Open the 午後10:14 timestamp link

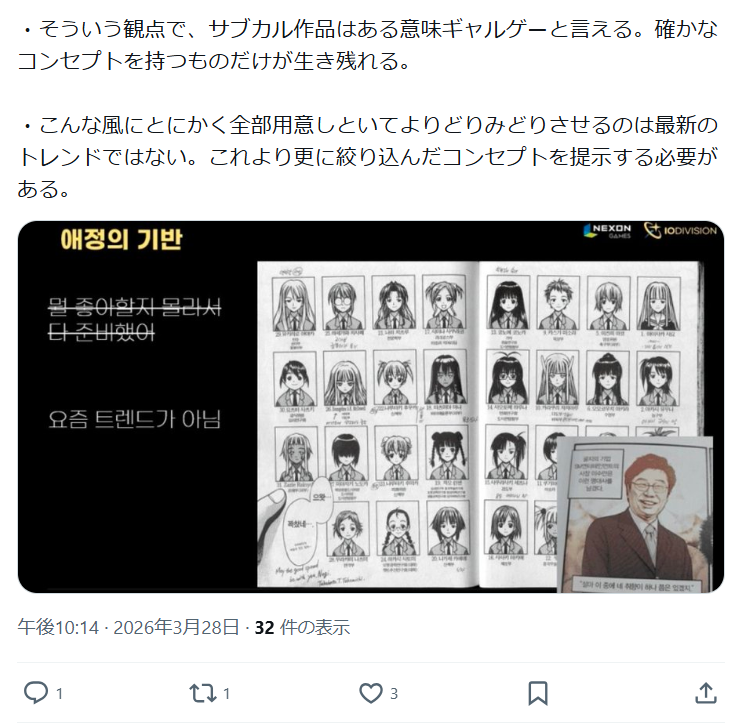[x=58, y=628]
